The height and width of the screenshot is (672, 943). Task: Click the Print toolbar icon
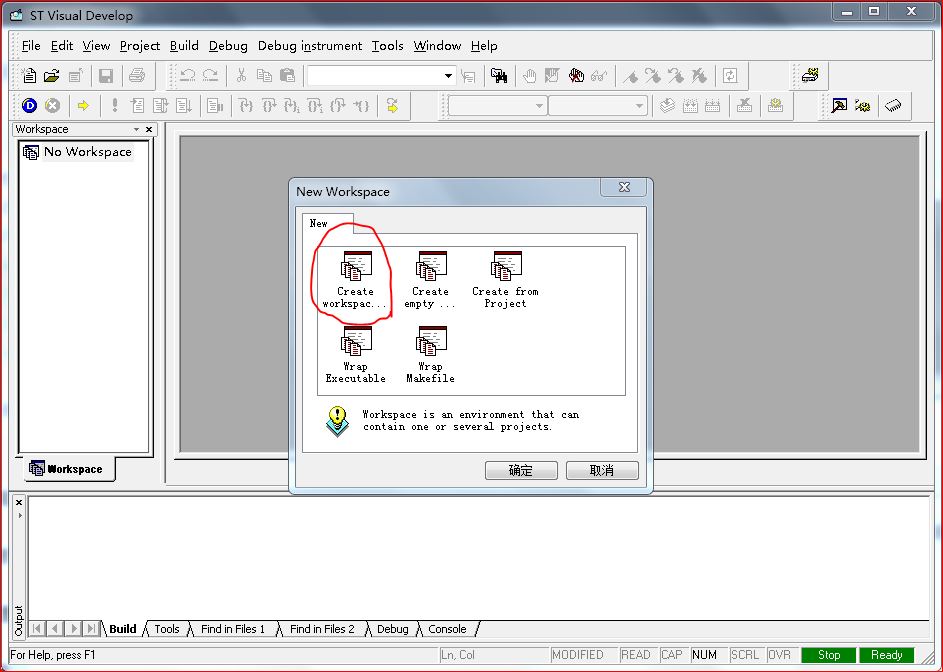(137, 76)
